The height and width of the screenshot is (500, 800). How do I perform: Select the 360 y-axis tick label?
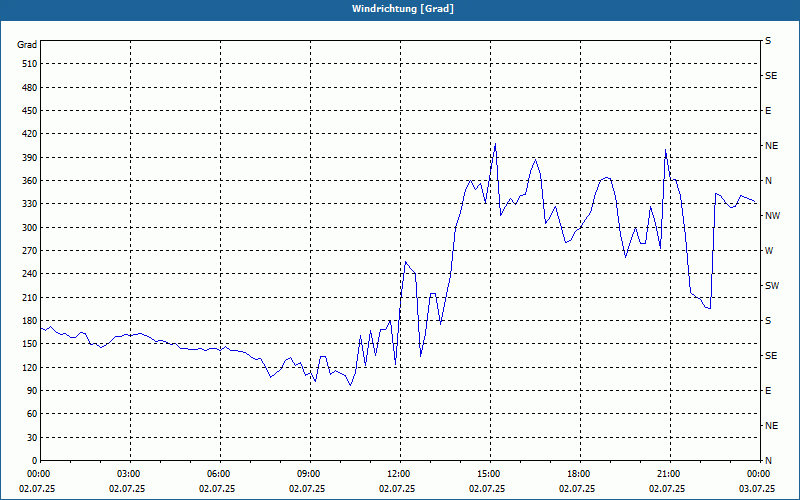click(30, 181)
